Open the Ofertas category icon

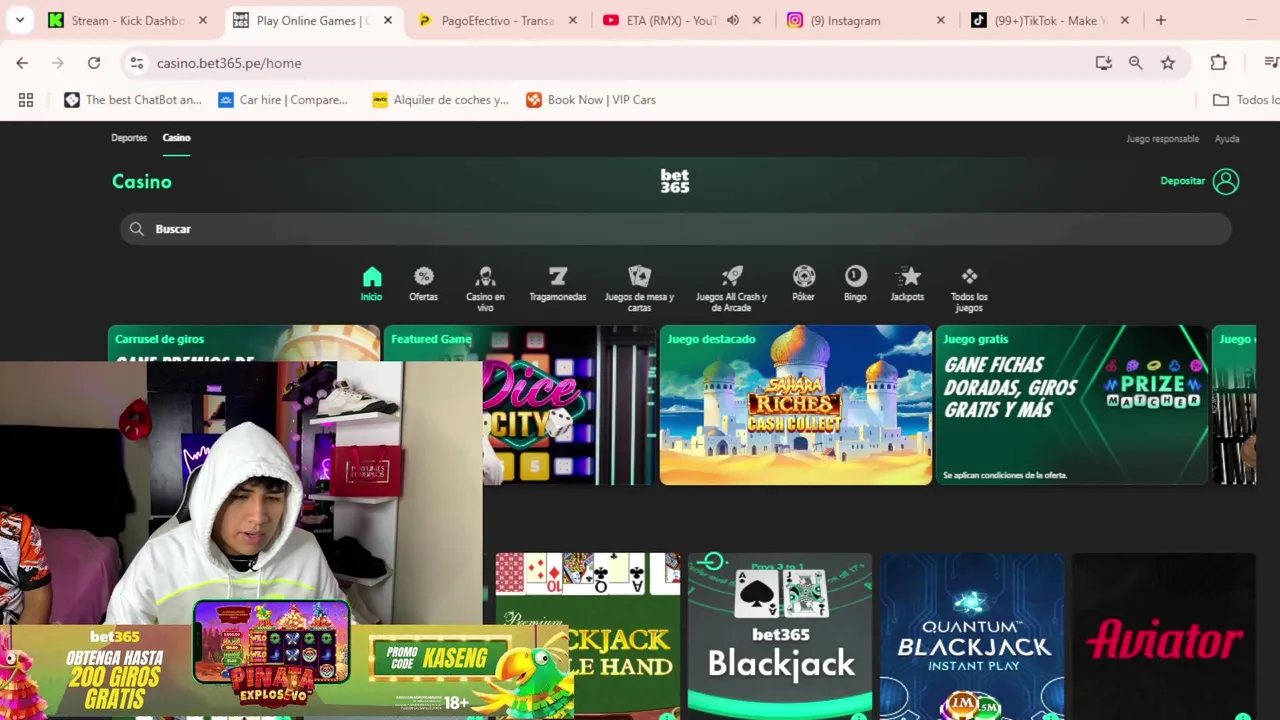pos(423,283)
